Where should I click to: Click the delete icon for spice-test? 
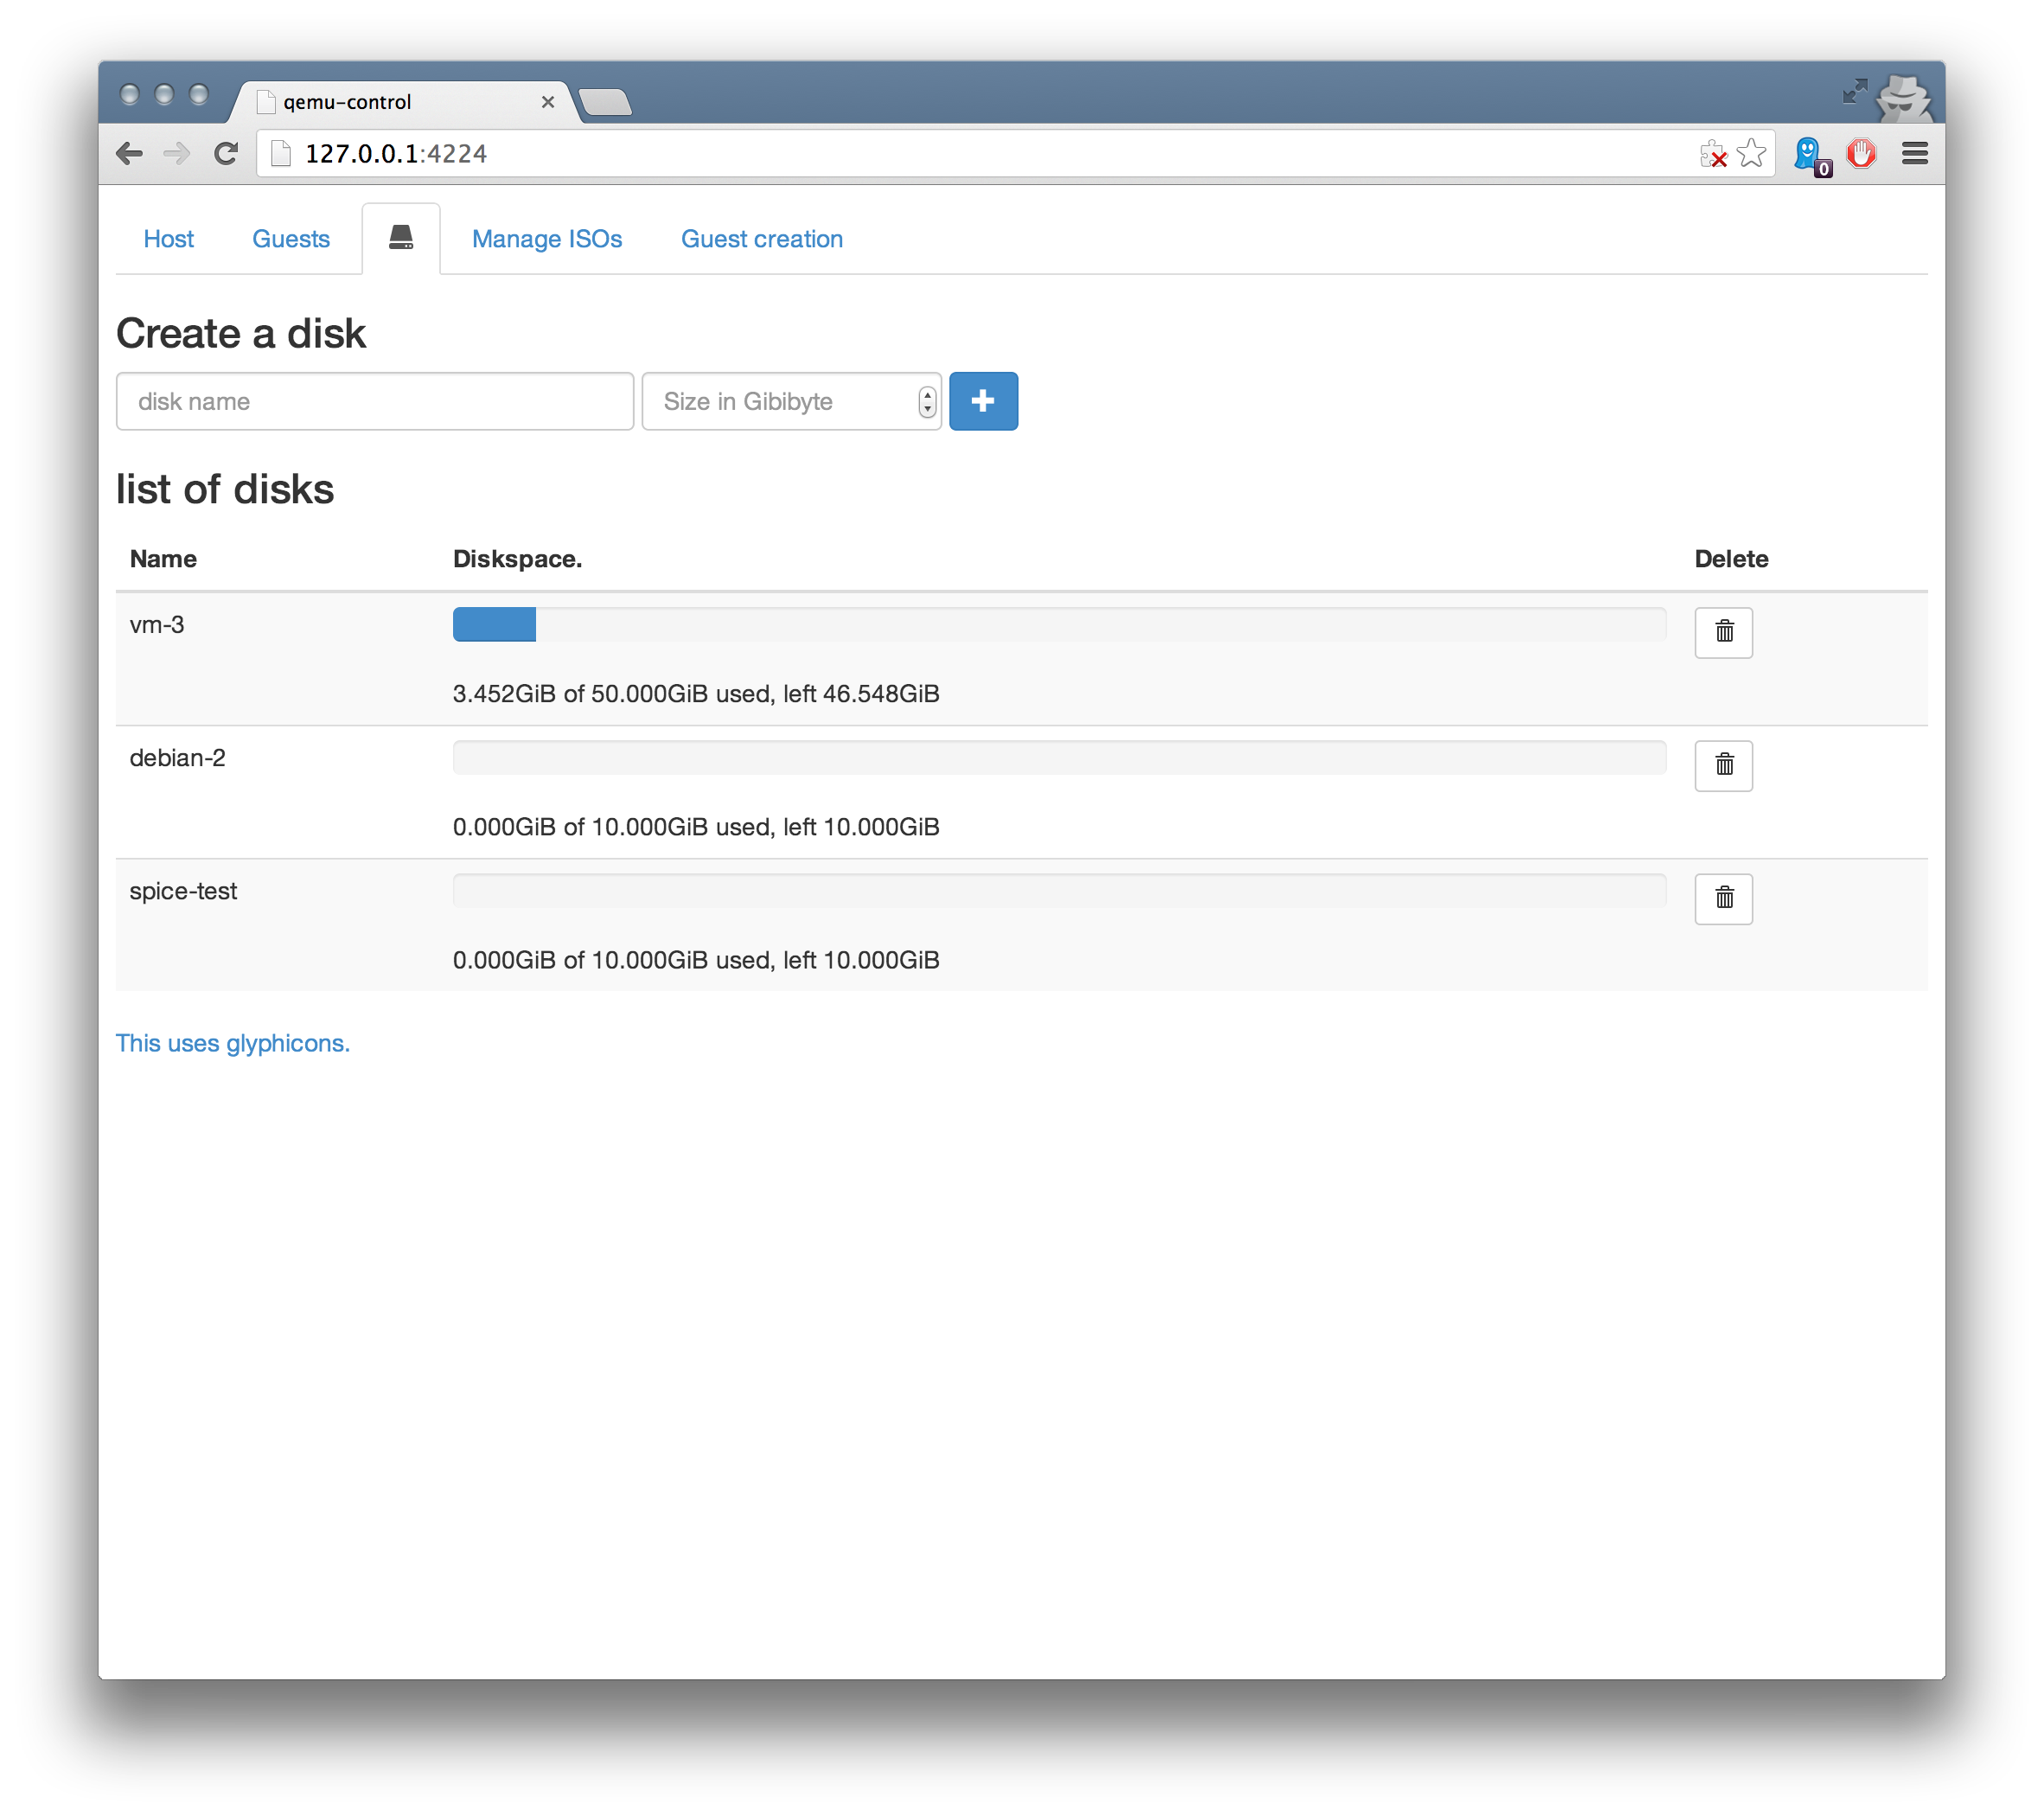[1723, 898]
